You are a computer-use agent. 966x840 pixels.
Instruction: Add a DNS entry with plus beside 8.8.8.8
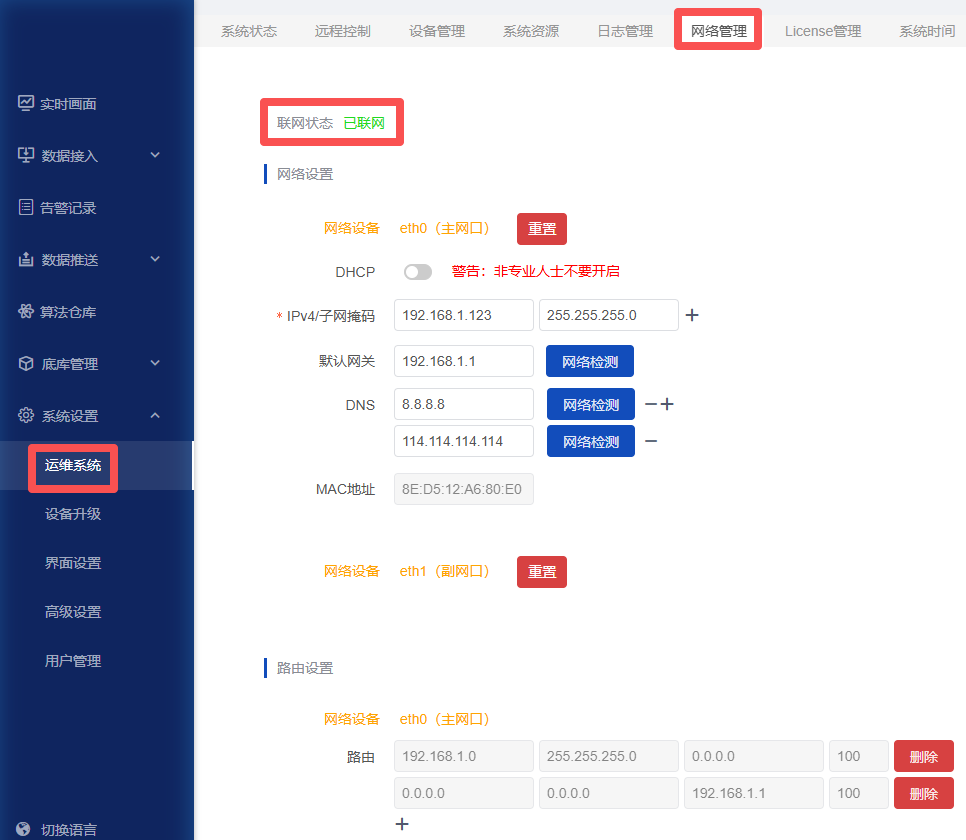point(667,404)
